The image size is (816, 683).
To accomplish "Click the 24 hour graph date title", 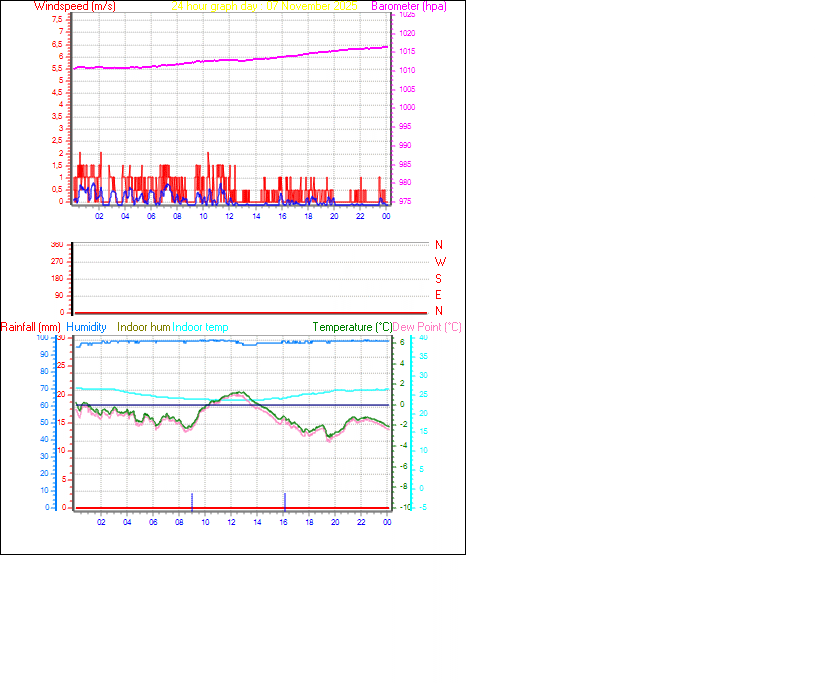I will 262,6.
